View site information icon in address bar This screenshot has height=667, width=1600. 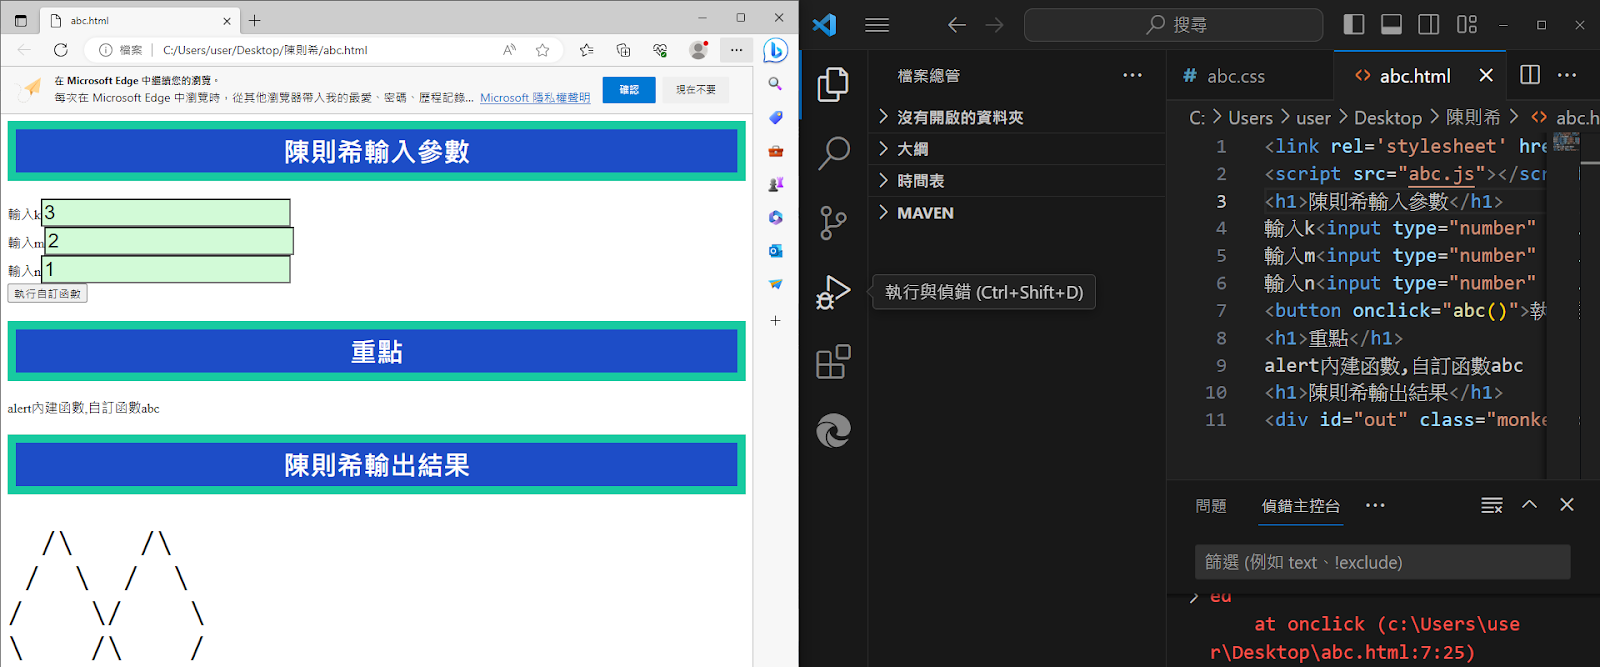105,50
